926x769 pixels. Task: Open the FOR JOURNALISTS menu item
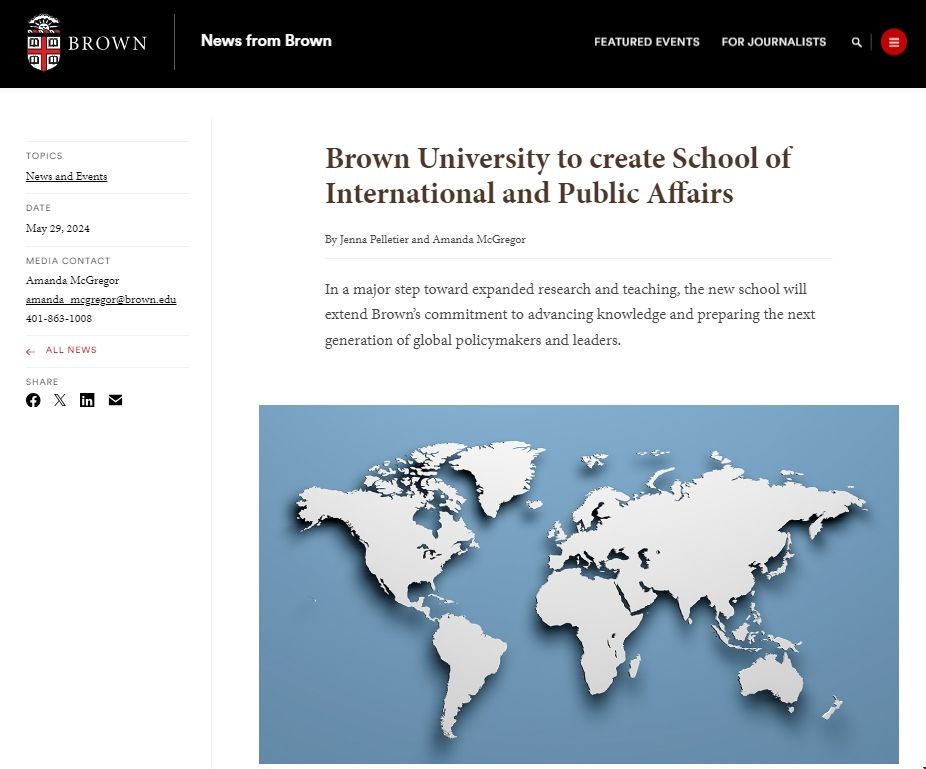coord(773,42)
